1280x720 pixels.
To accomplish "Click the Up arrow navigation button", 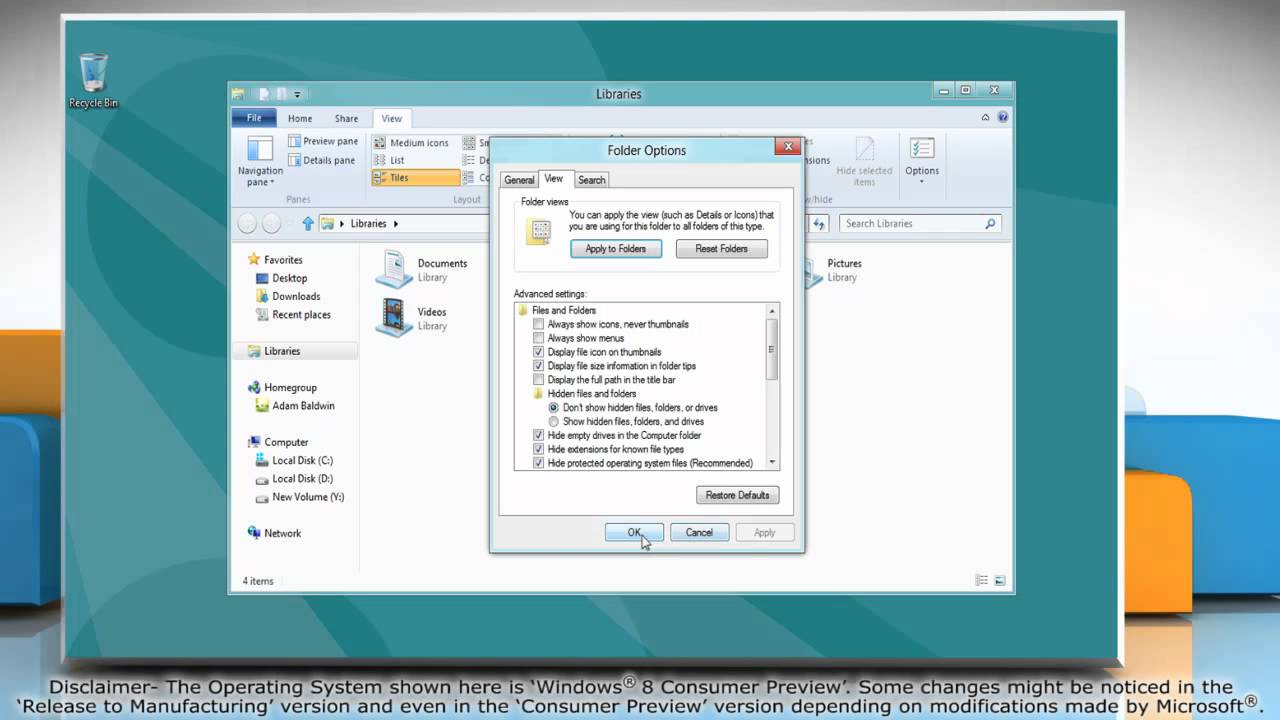I will 307,224.
